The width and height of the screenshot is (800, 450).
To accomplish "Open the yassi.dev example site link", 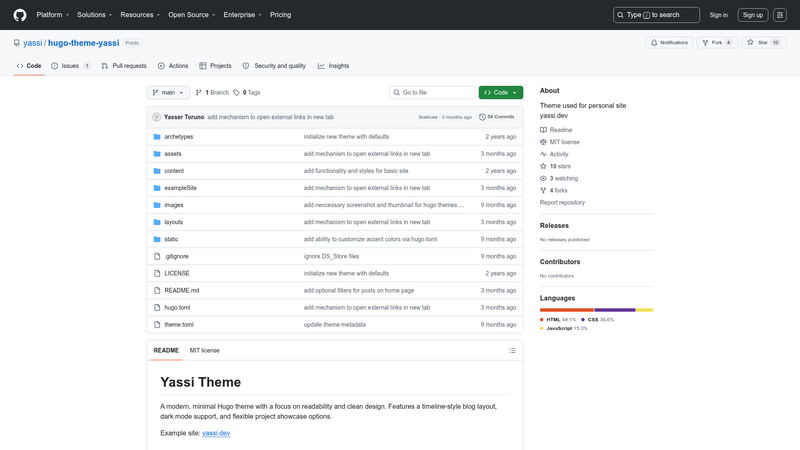I will click(x=216, y=433).
